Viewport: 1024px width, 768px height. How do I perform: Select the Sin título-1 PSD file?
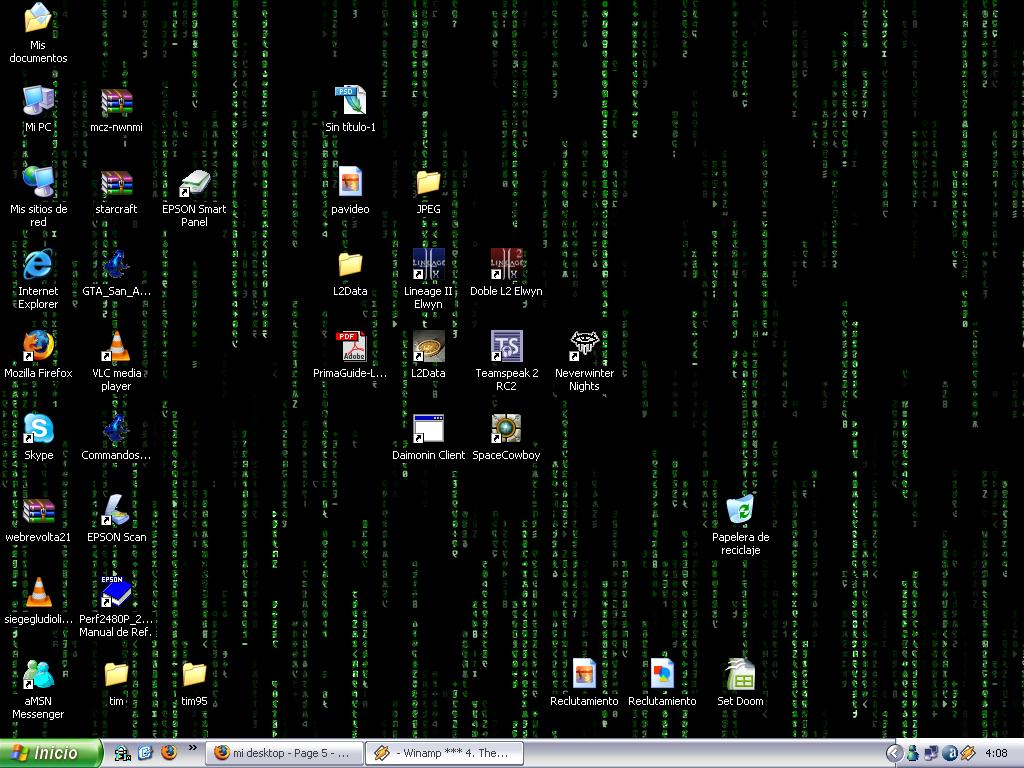[350, 108]
